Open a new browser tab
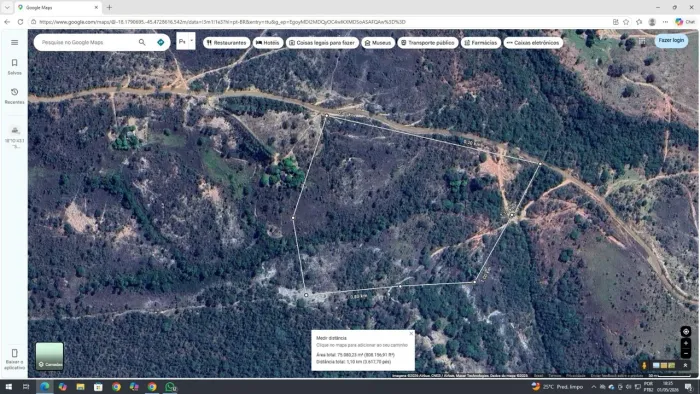 (x=109, y=8)
